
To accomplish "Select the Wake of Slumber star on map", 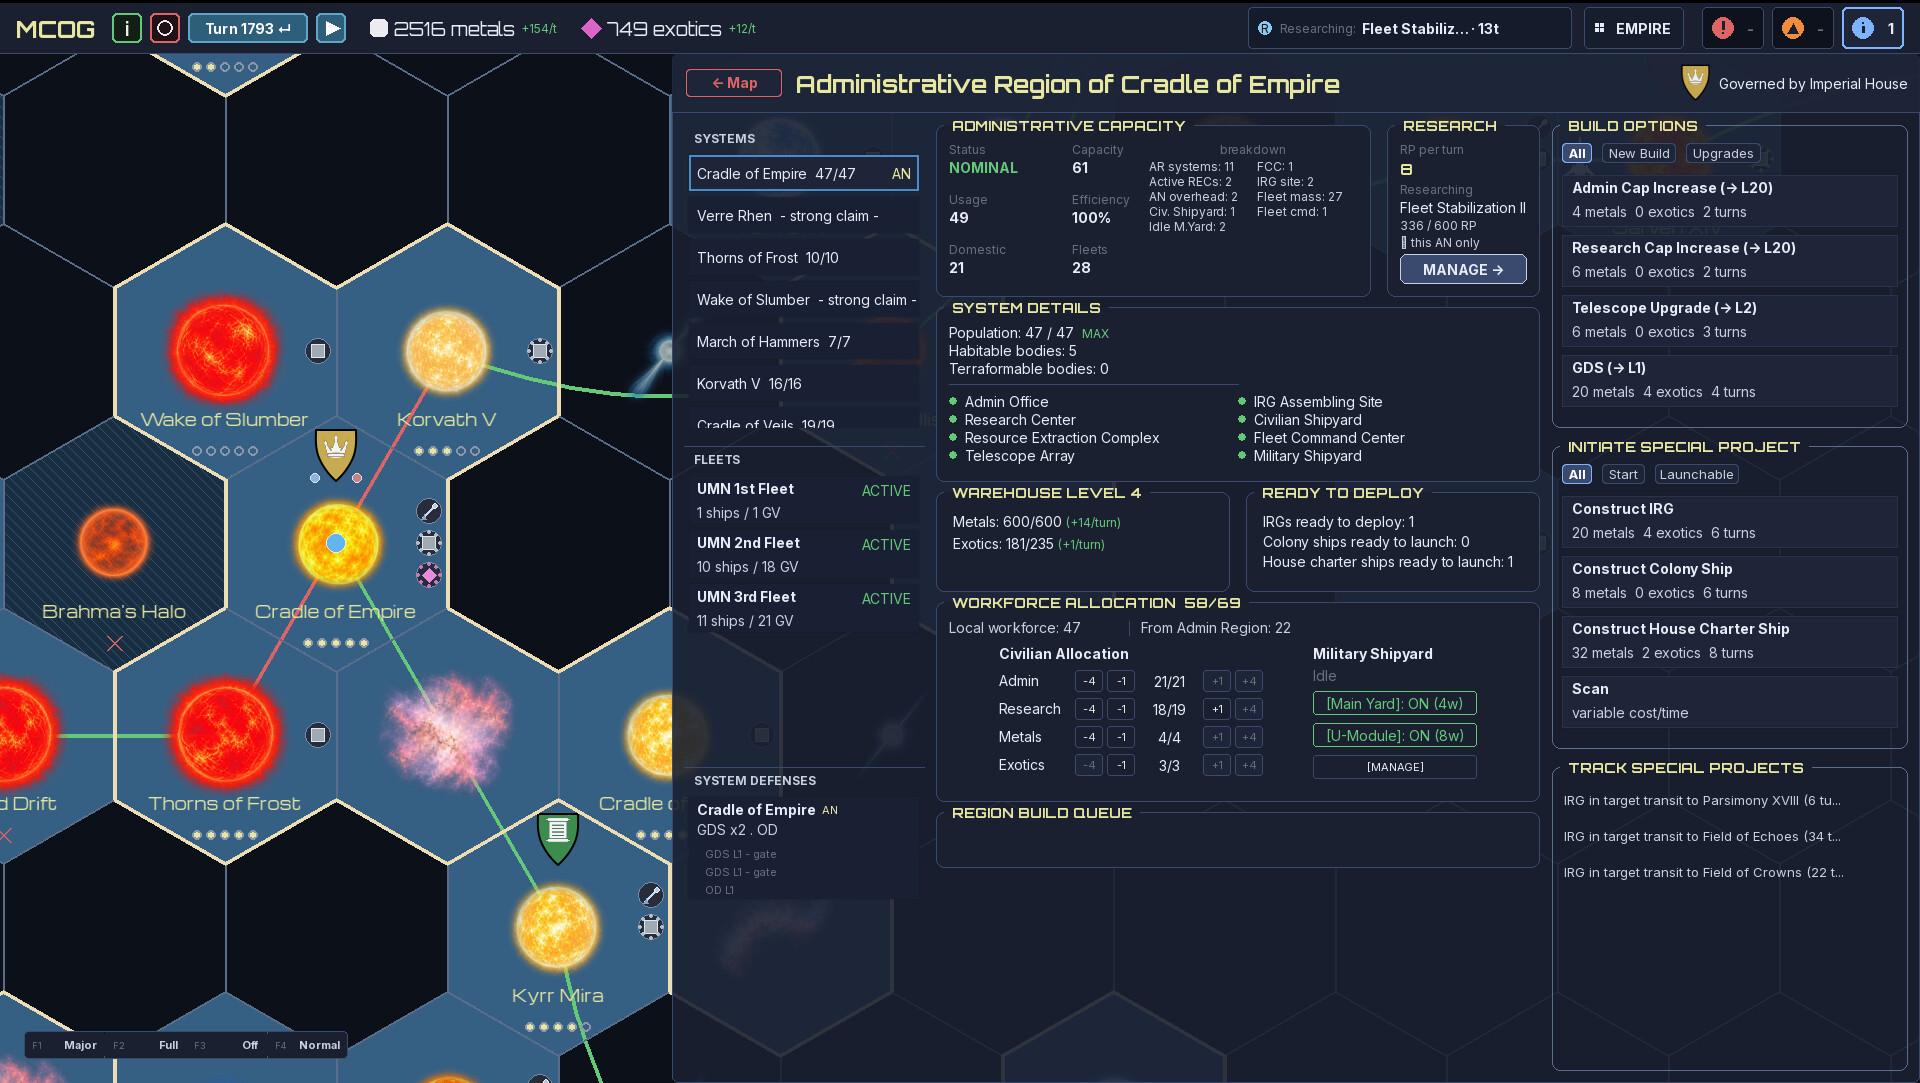I will click(x=224, y=351).
